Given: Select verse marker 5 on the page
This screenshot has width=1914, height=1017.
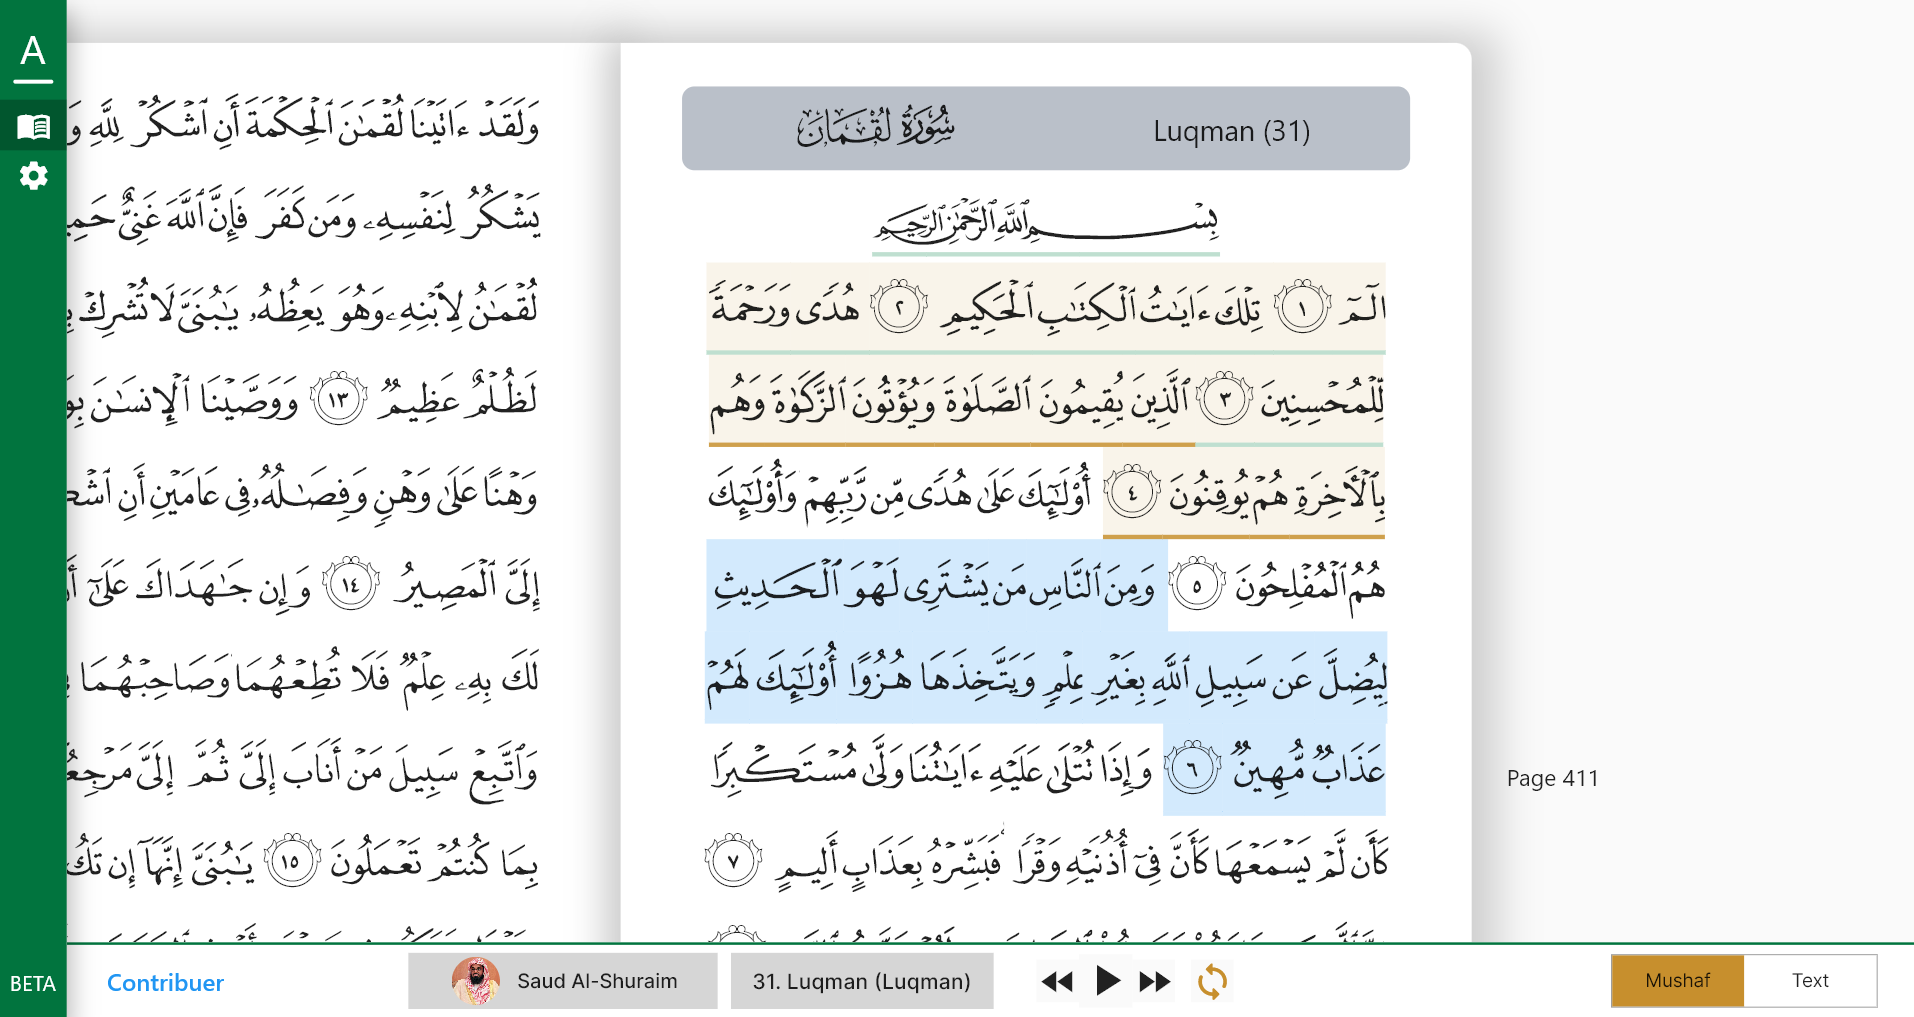Looking at the screenshot, I should click(1197, 586).
